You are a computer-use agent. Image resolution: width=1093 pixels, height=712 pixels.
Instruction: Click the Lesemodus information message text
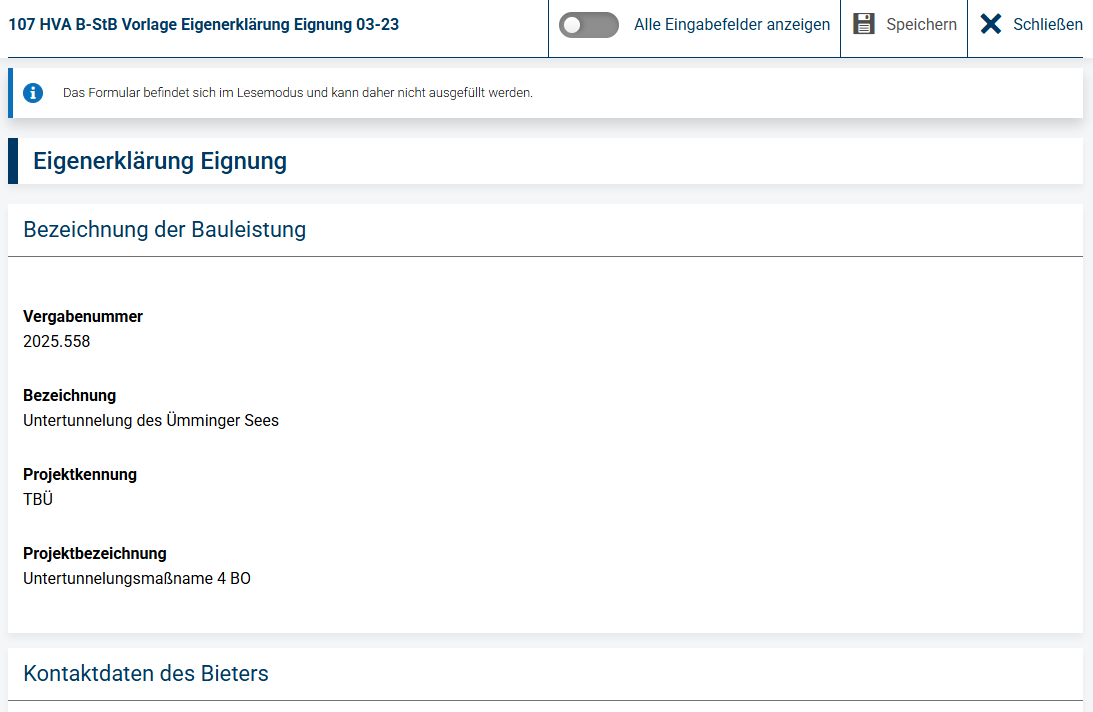[x=298, y=93]
